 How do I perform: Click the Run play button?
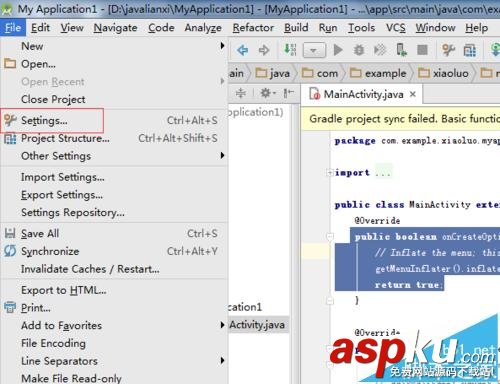[x=338, y=50]
